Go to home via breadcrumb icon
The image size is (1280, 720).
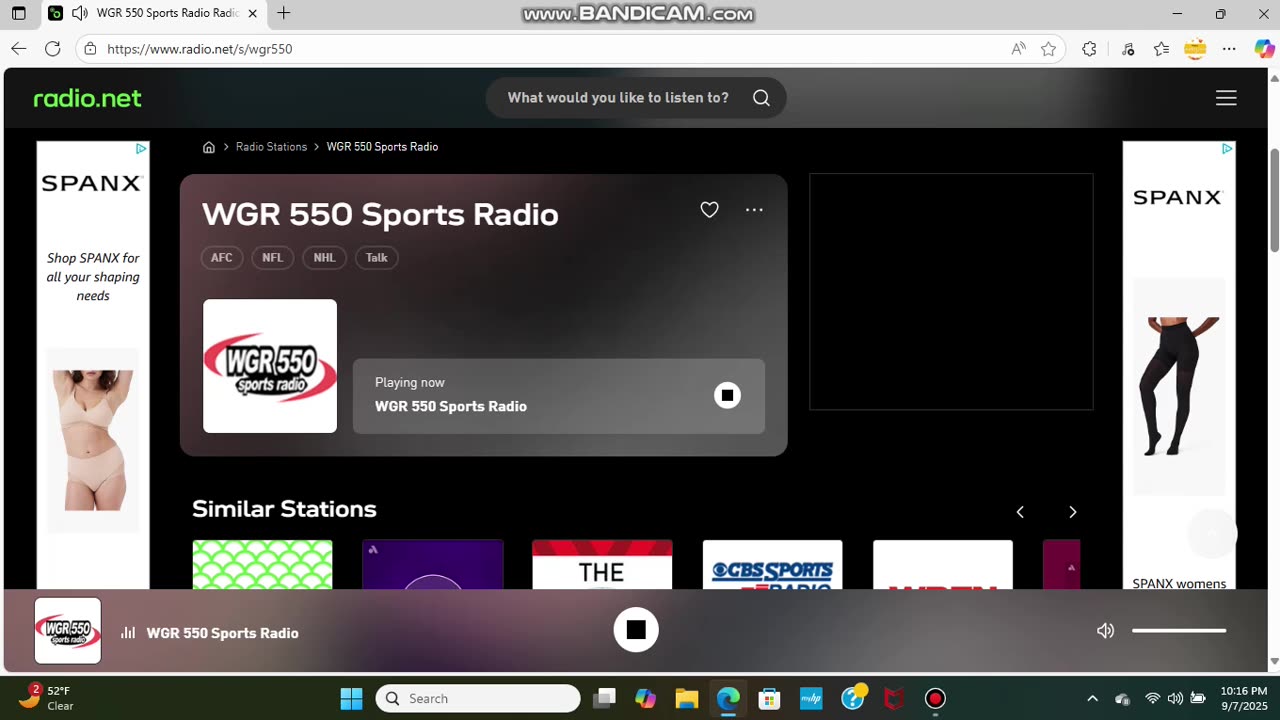tap(209, 147)
